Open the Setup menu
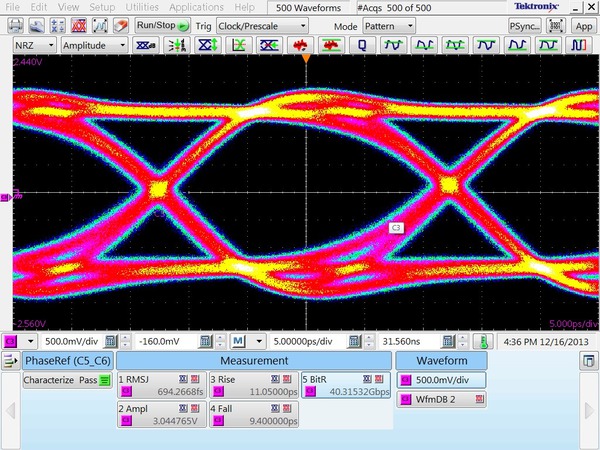 point(103,7)
